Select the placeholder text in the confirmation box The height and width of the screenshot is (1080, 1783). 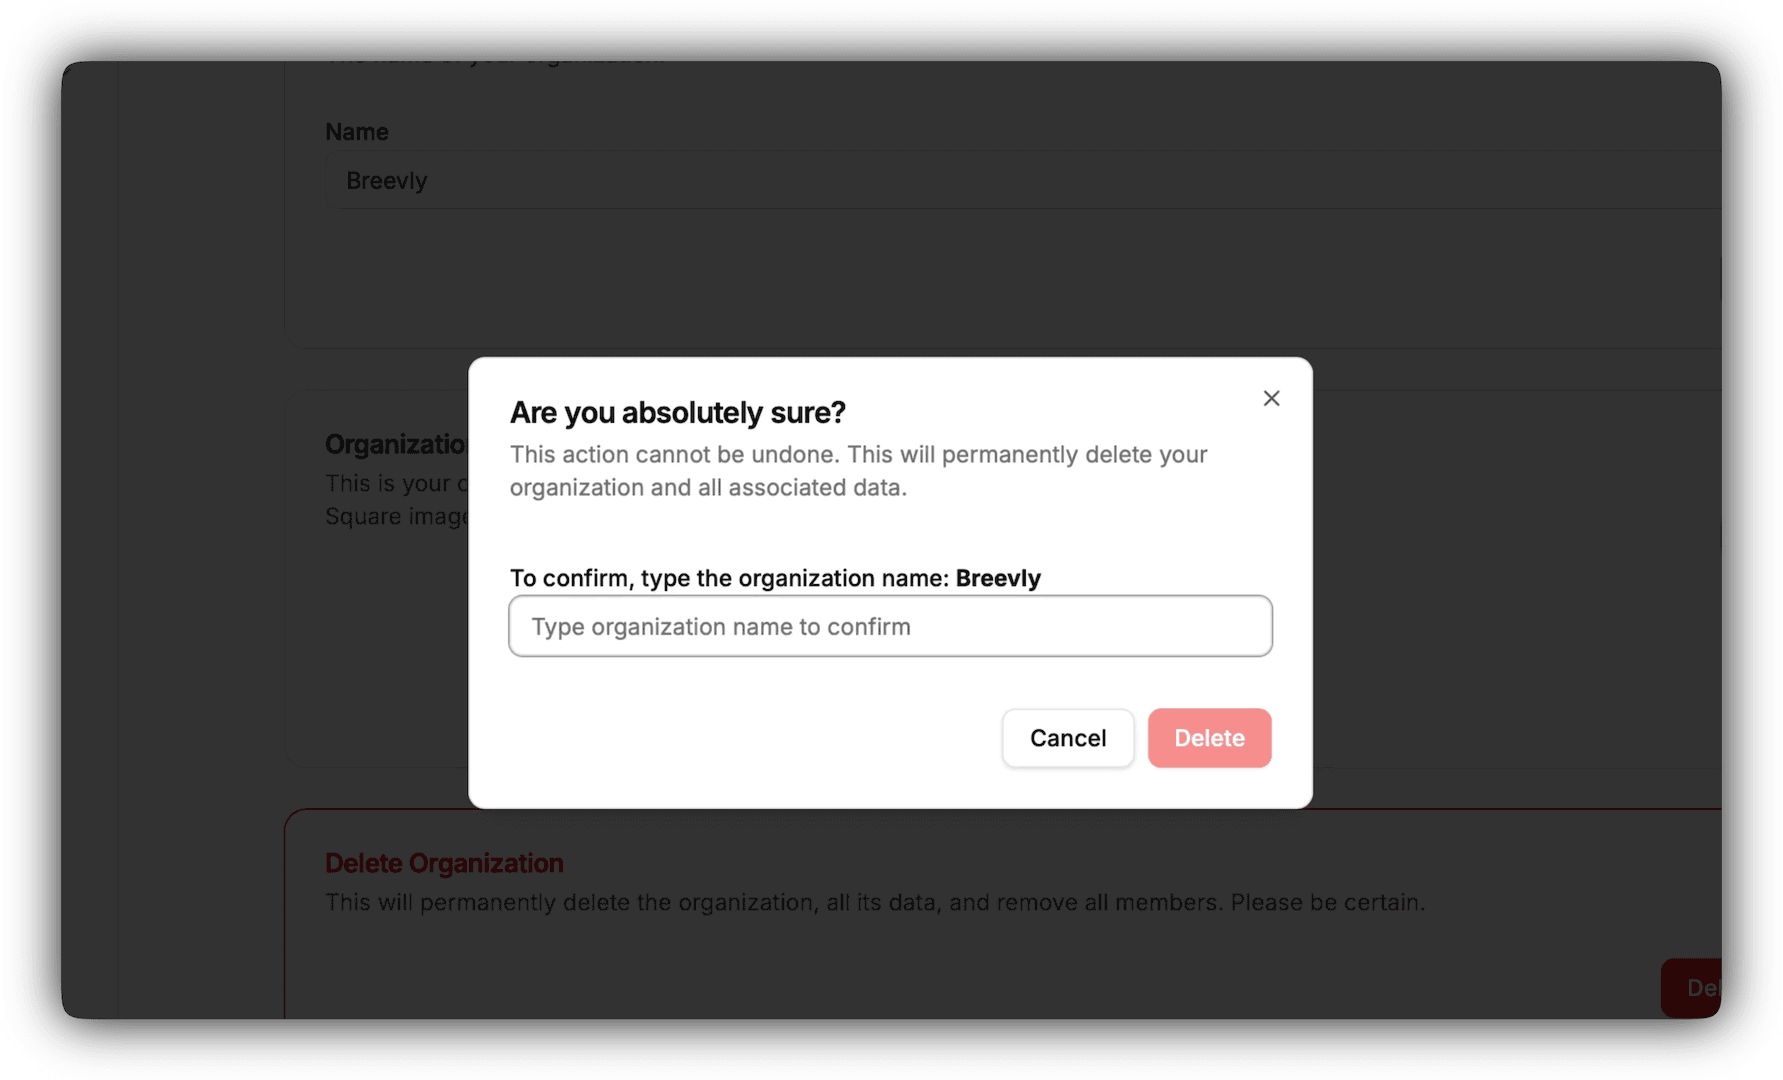[720, 626]
